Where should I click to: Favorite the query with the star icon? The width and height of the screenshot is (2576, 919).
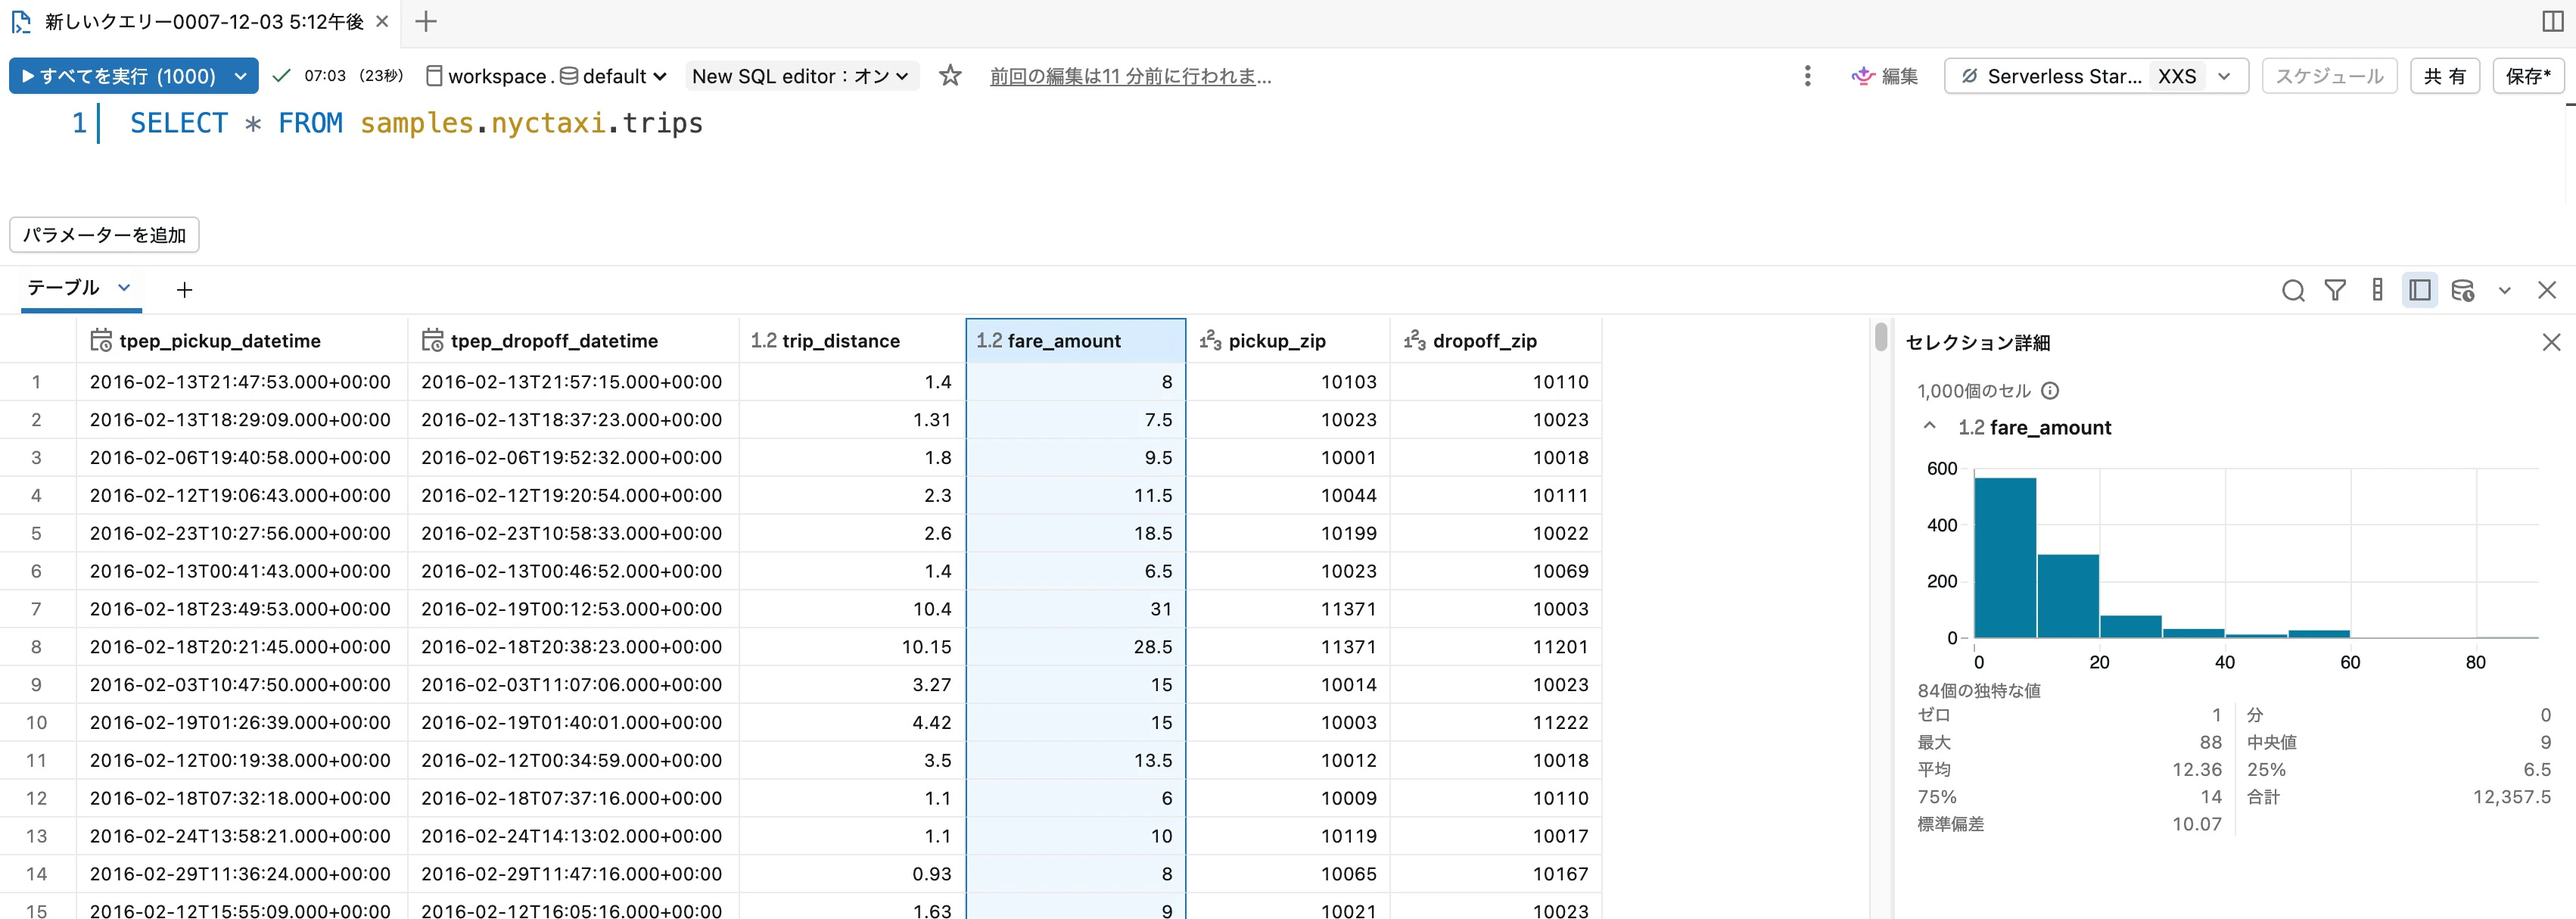tap(950, 75)
